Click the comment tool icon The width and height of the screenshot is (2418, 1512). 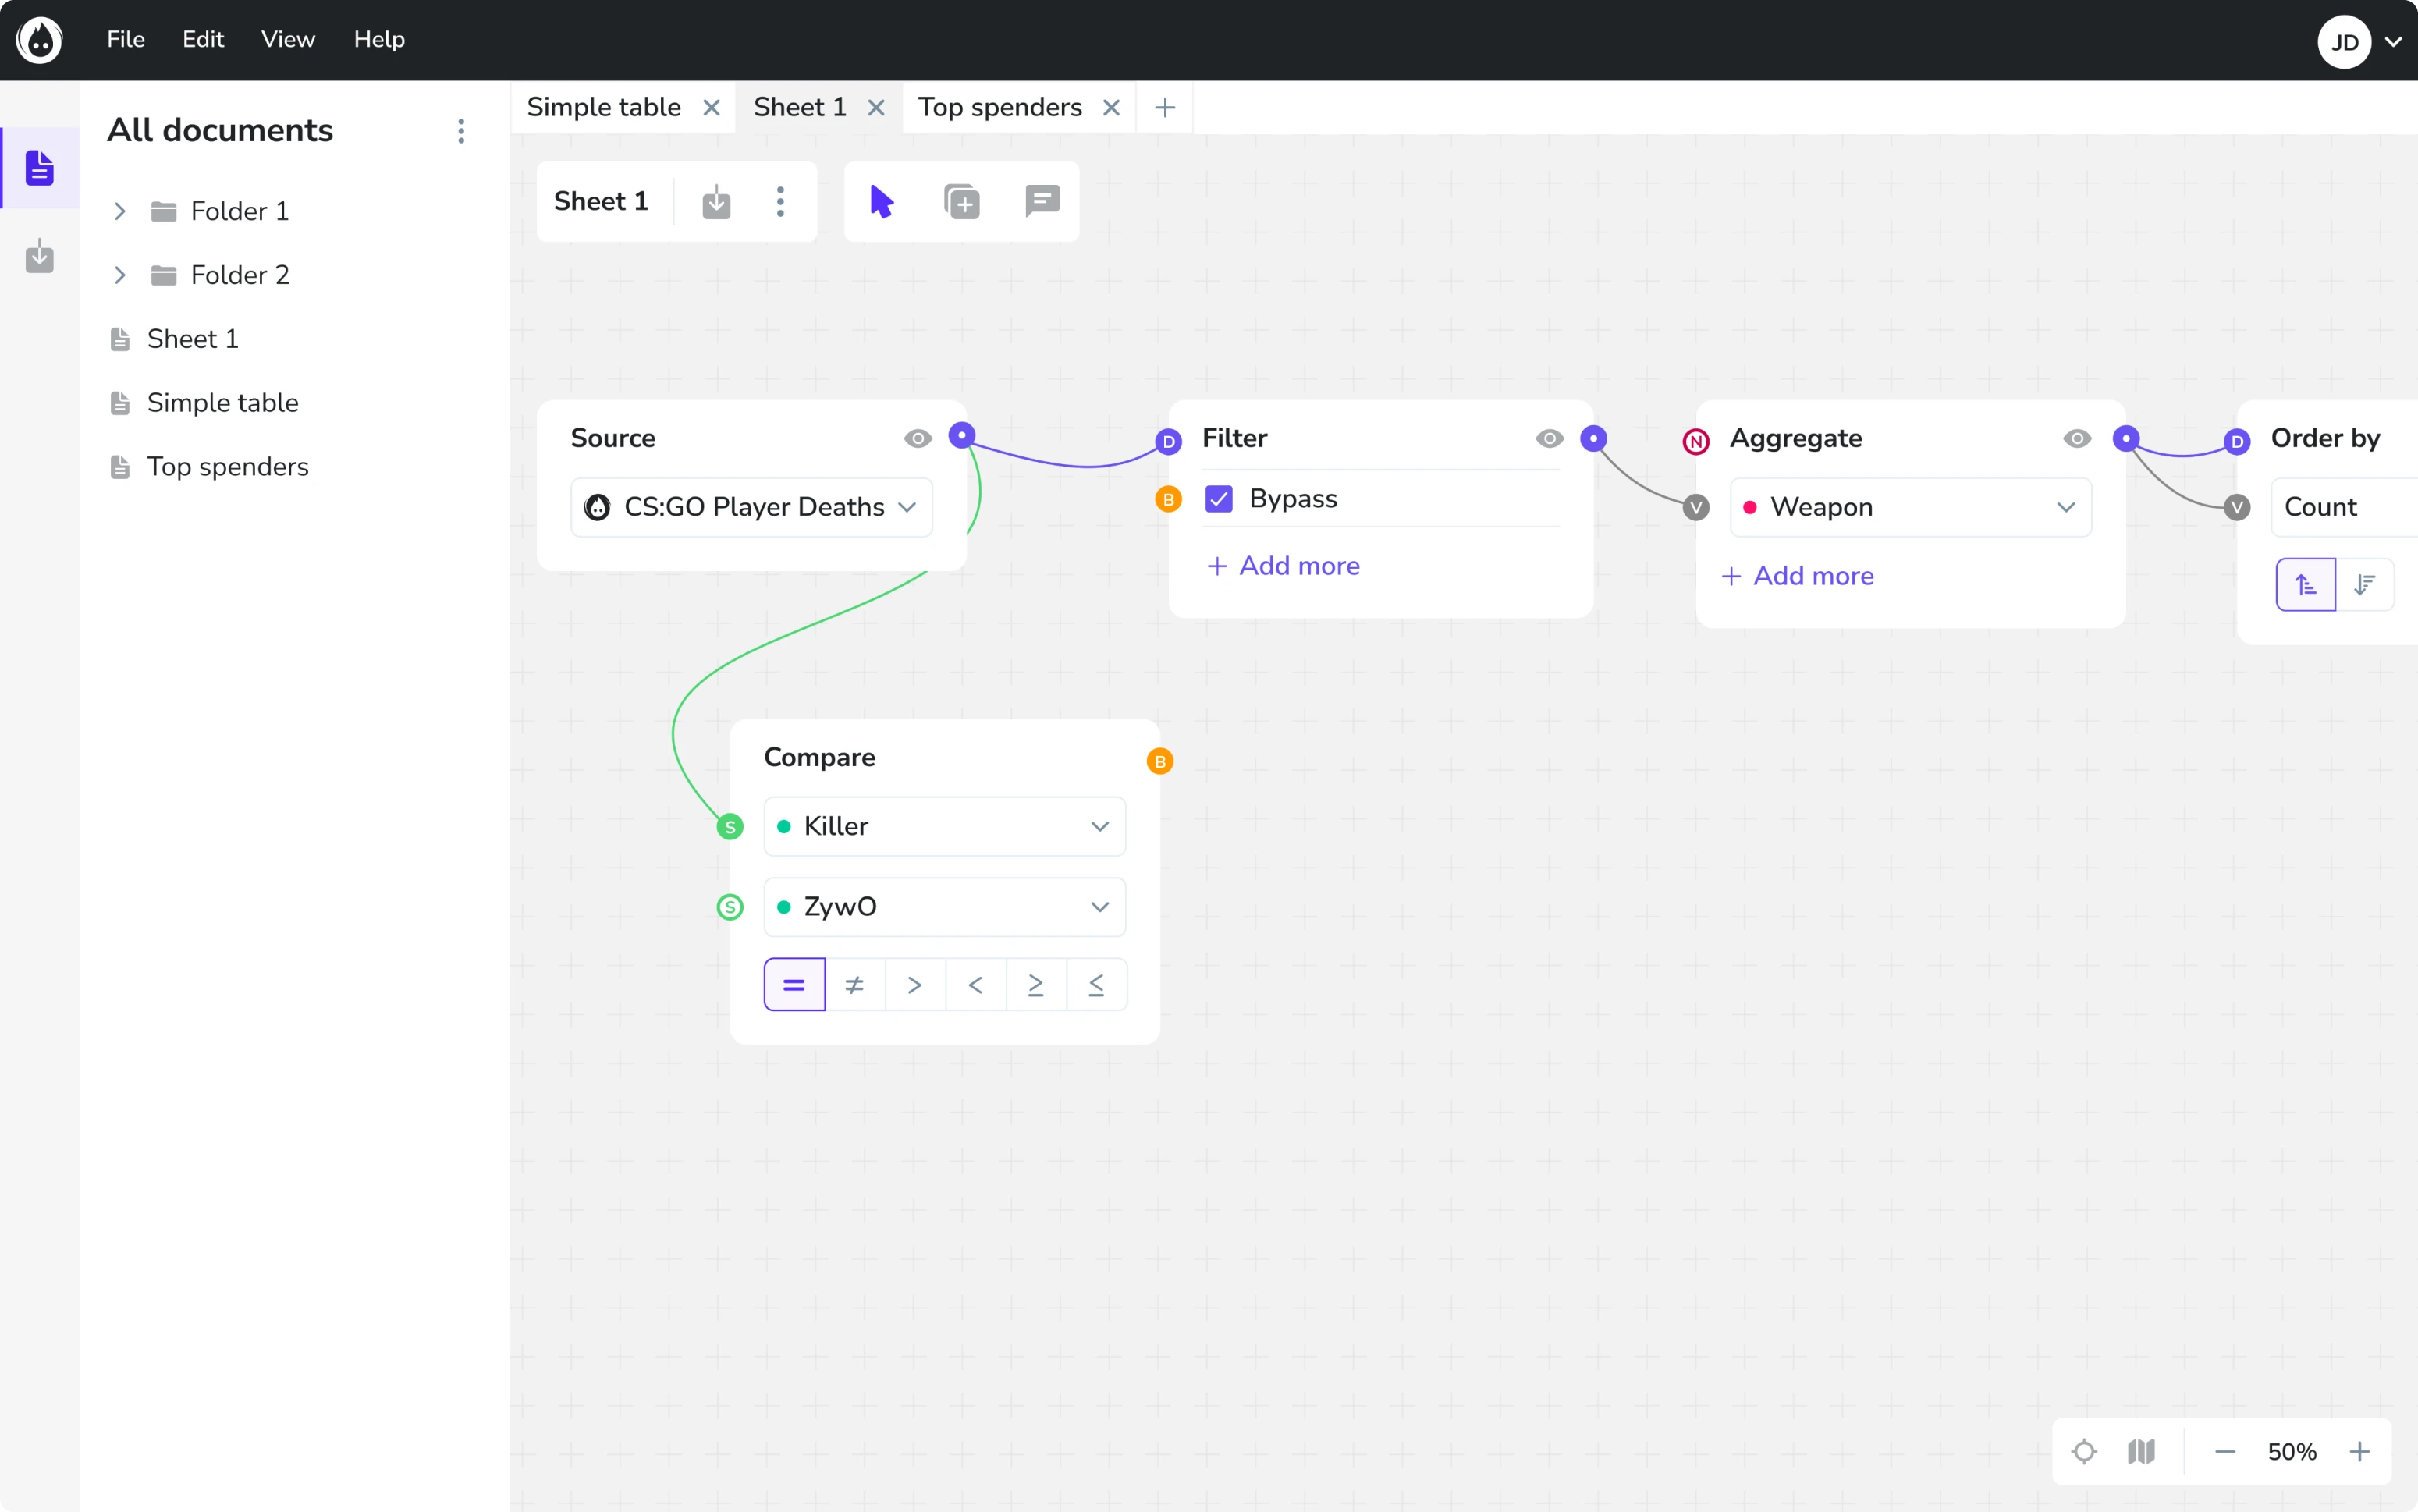(1042, 201)
